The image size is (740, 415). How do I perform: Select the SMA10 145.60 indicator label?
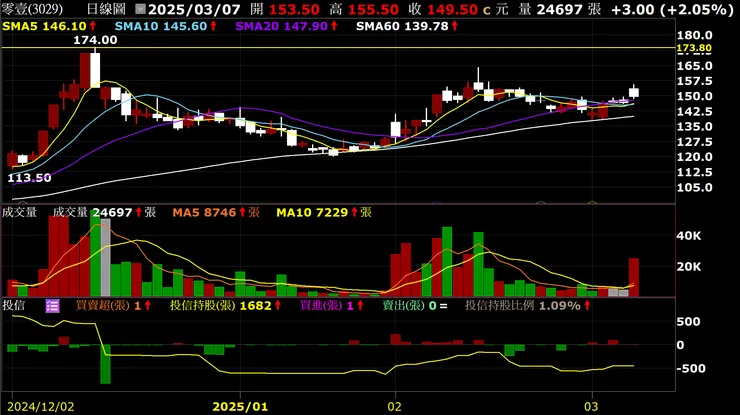(166, 26)
